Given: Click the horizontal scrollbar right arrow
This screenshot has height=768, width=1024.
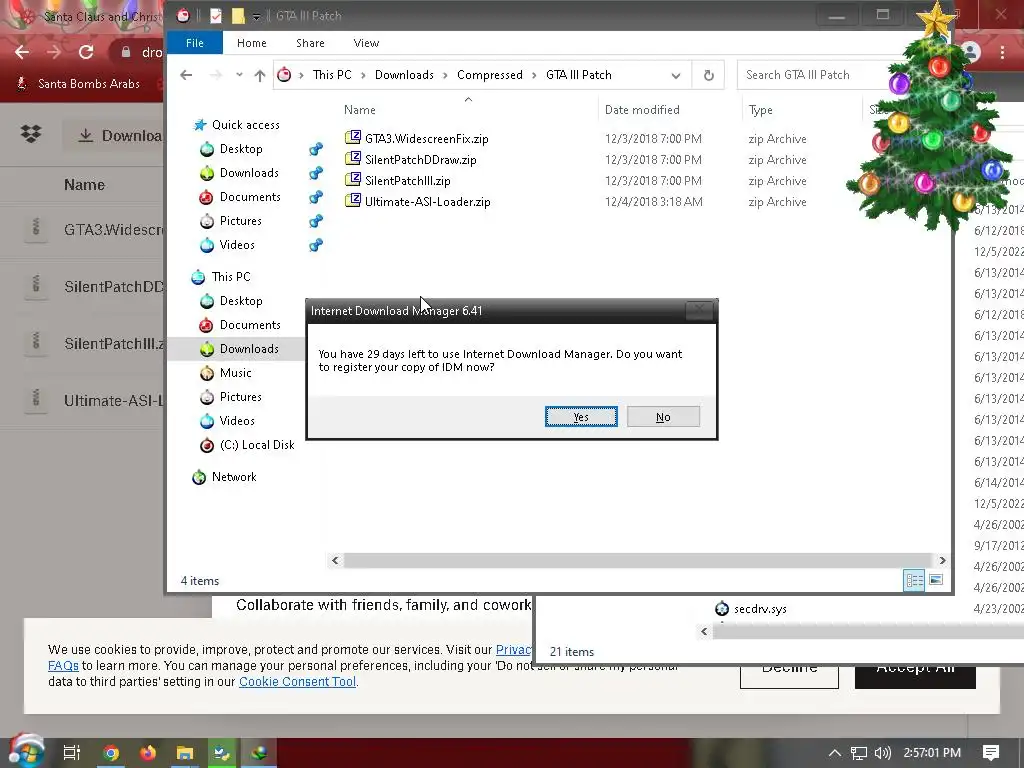Looking at the screenshot, I should (942, 560).
